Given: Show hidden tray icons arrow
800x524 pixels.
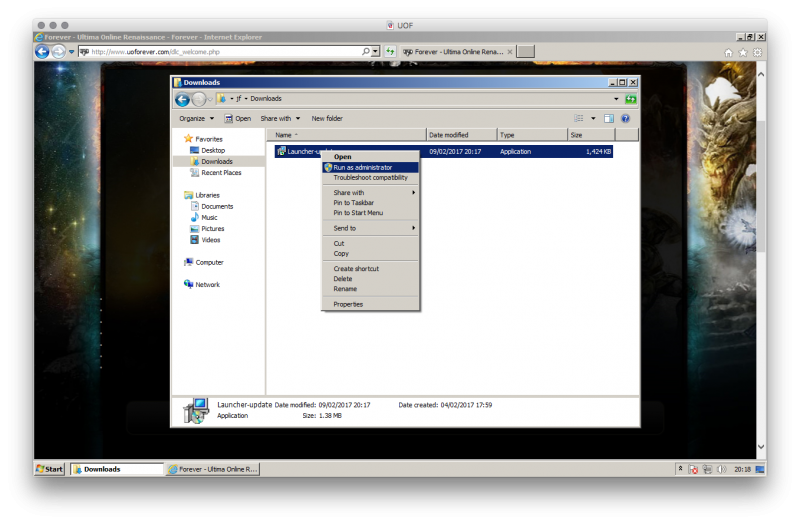Looking at the screenshot, I should coord(680,468).
